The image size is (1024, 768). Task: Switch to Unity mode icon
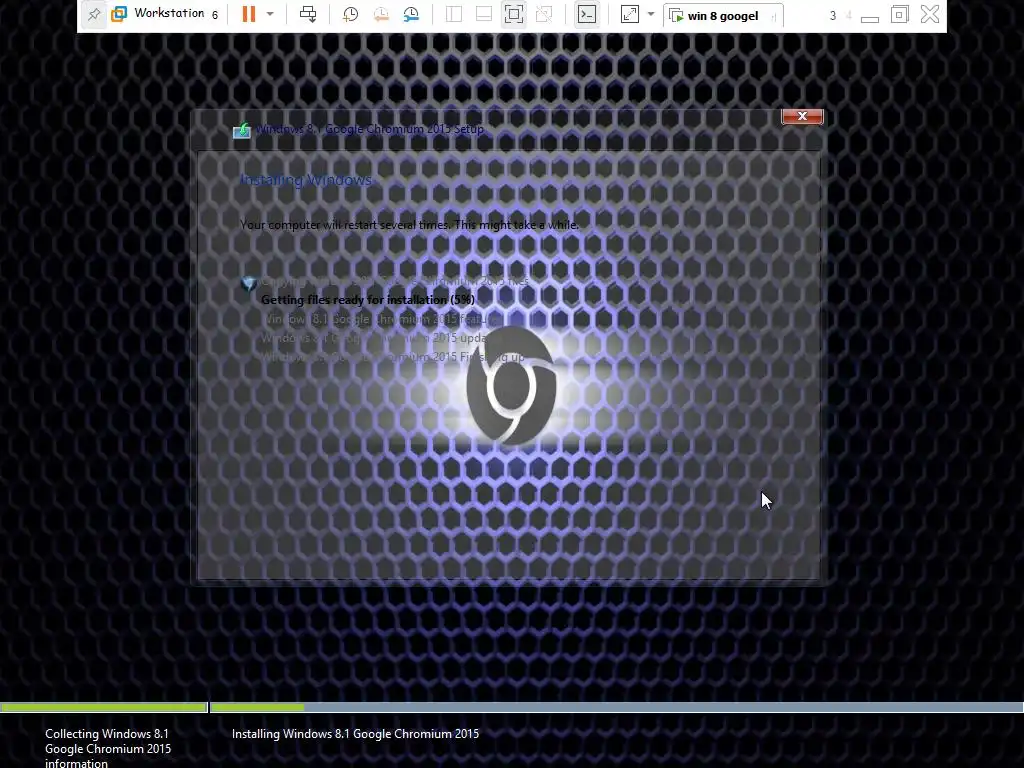click(x=544, y=14)
